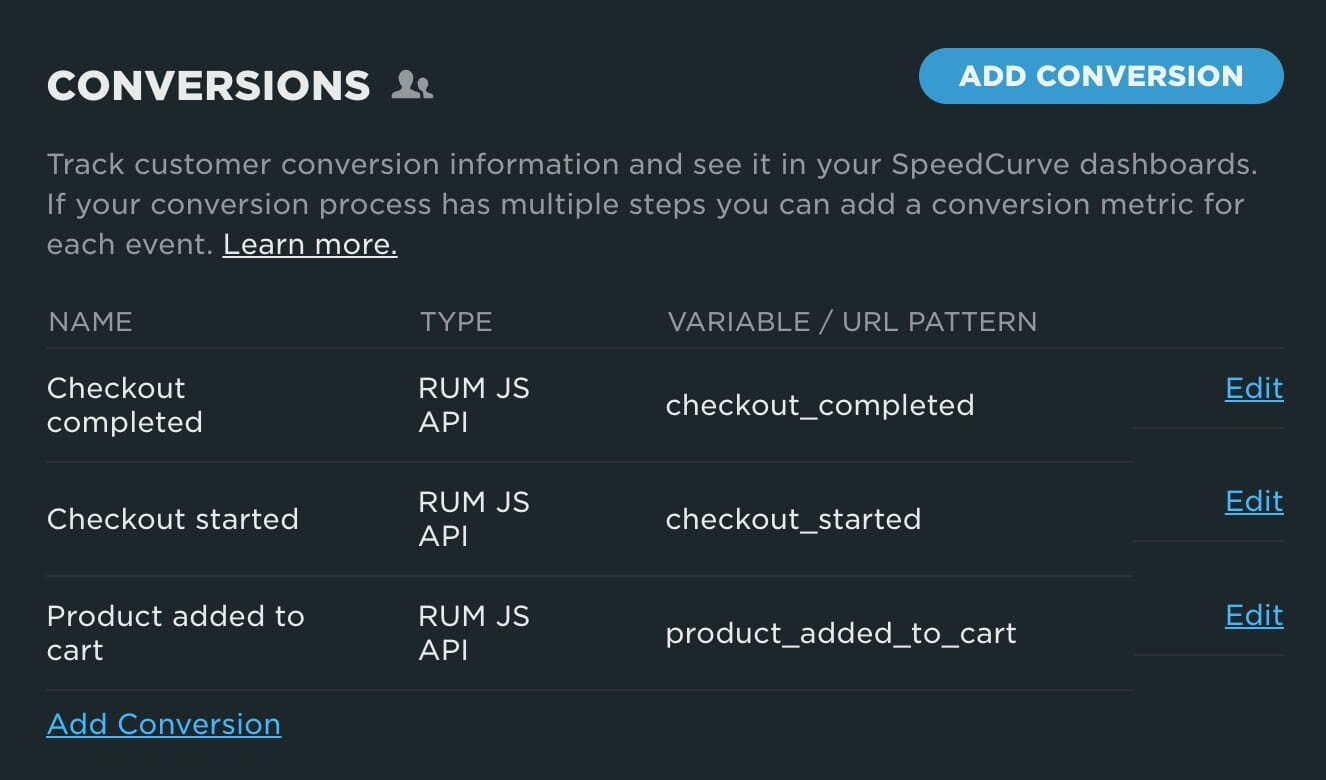Select the Checkout started conversion name
Screen dimensions: 1326x780
coord(172,519)
